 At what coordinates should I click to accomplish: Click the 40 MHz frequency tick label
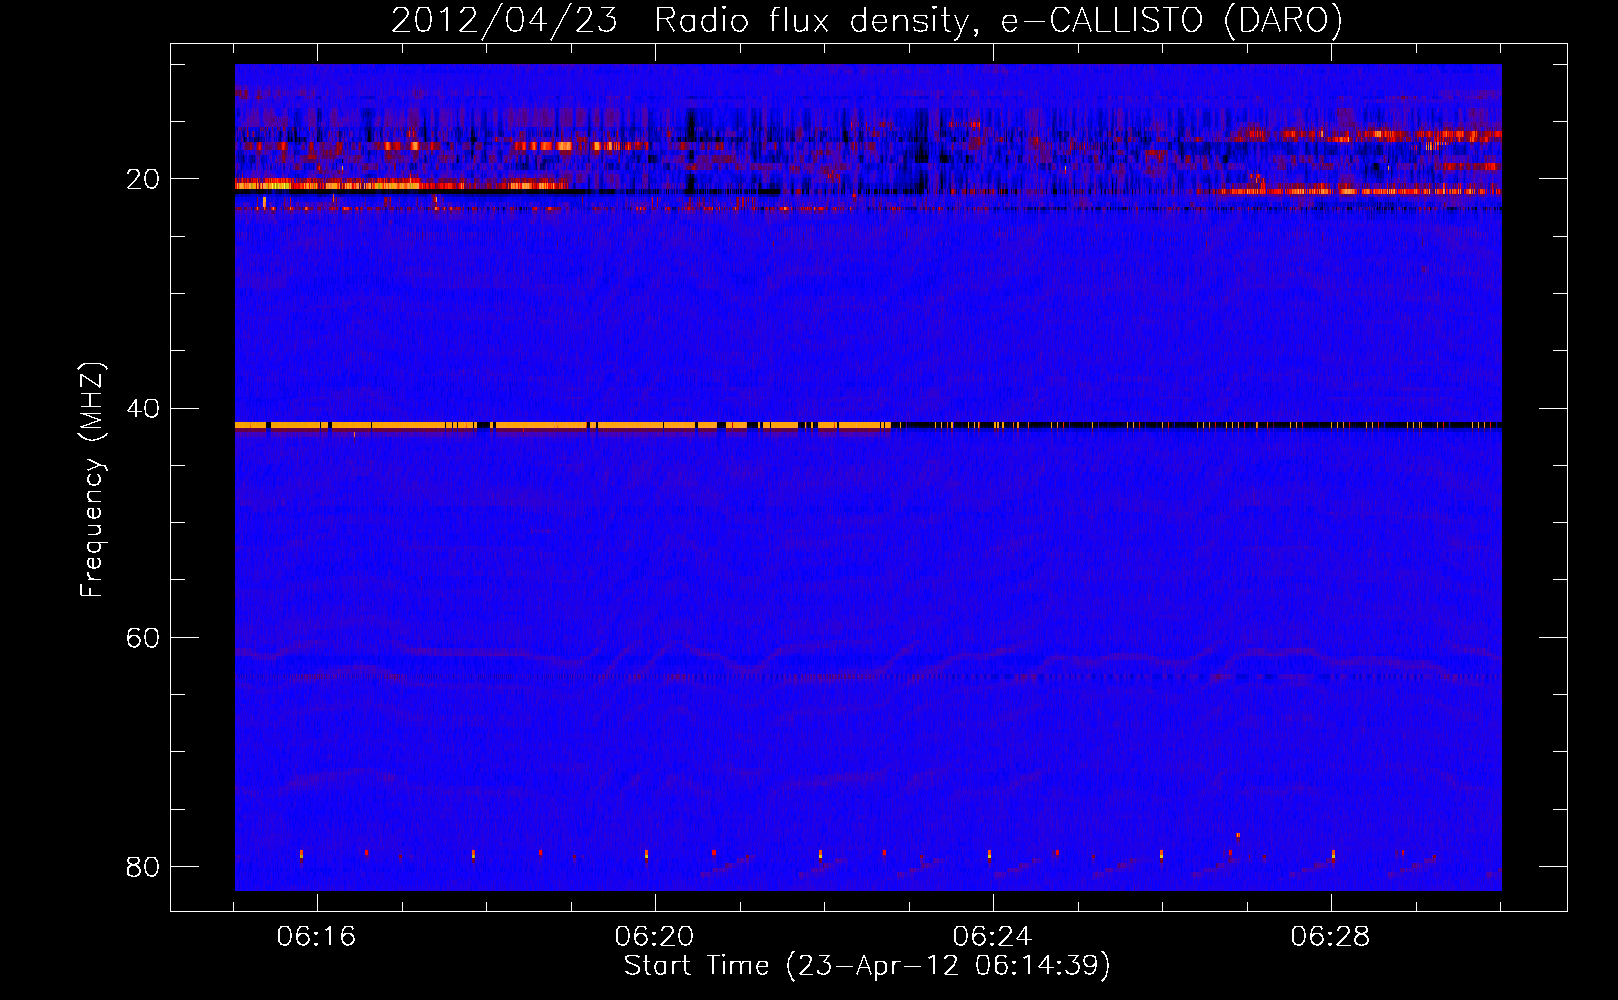coord(143,409)
